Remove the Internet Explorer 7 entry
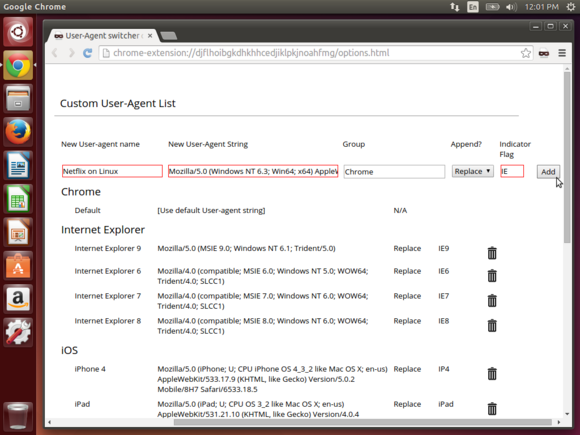This screenshot has width=580, height=435. 492,300
